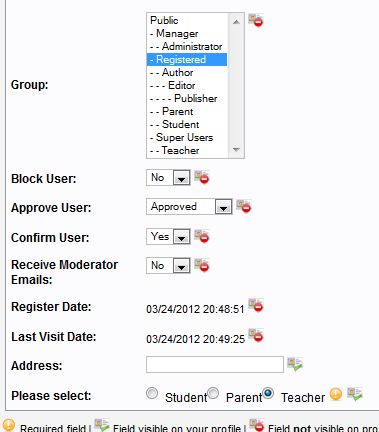The width and height of the screenshot is (379, 432).
Task: Click the profile-visible icon beside Address field
Action: point(295,364)
